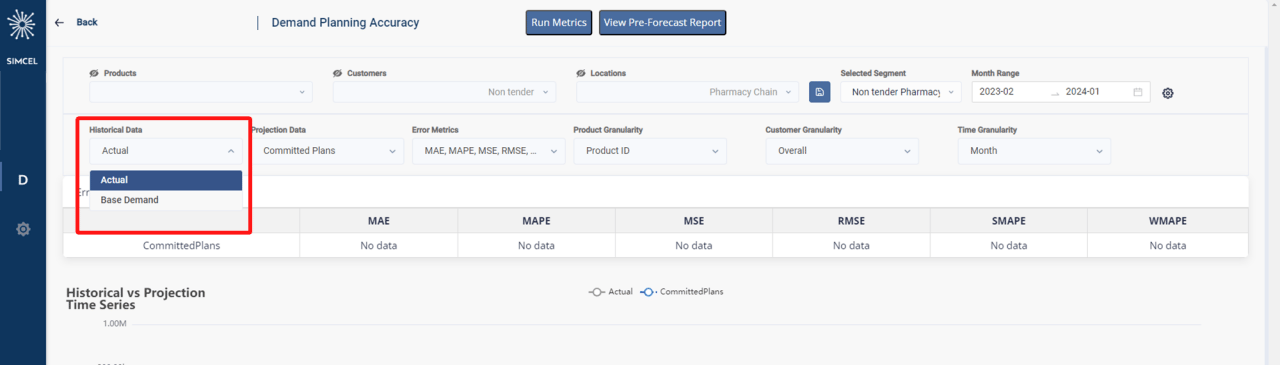Click the save segment icon
1280x366 pixels.
pos(820,92)
